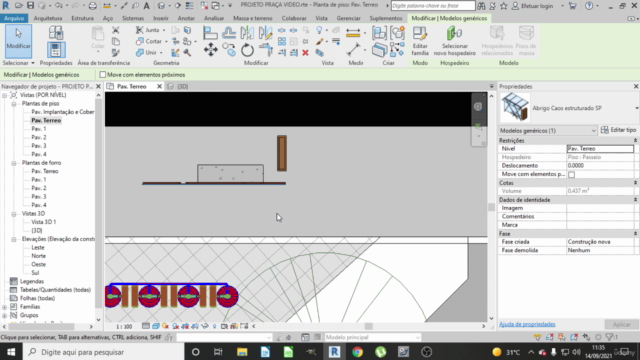Open the type selector dropdown for Abrigo Caos
Image resolution: width=640 pixels, height=360 pixels.
(636, 108)
